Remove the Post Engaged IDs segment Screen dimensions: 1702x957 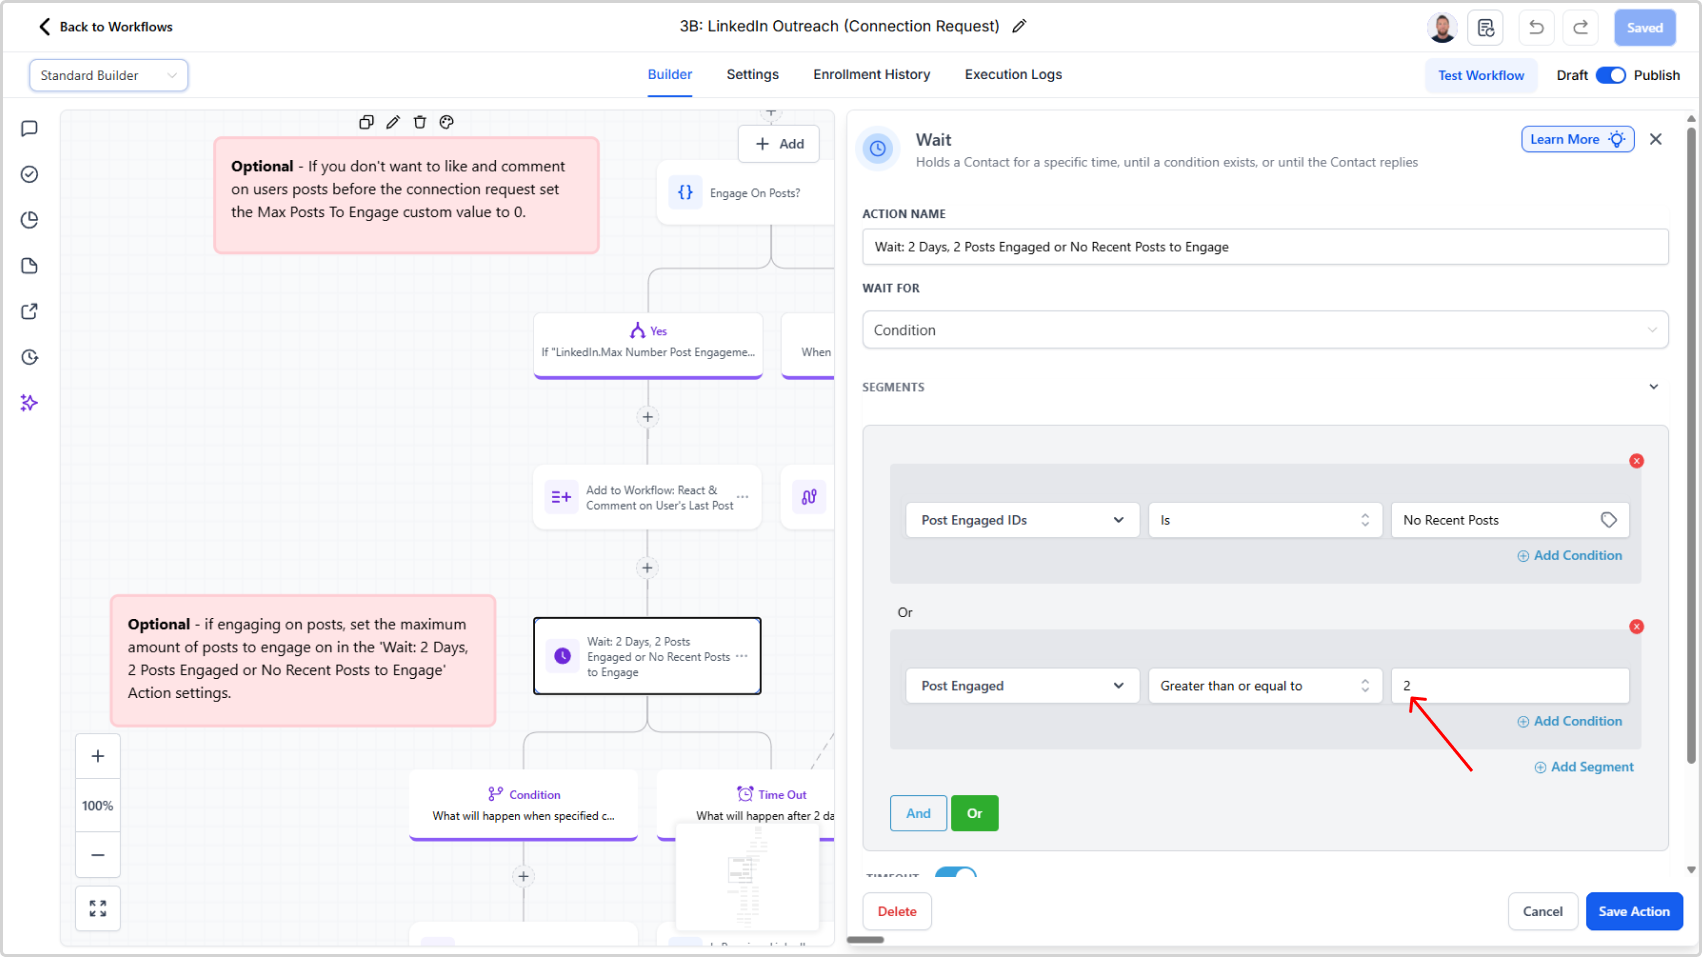pos(1636,461)
